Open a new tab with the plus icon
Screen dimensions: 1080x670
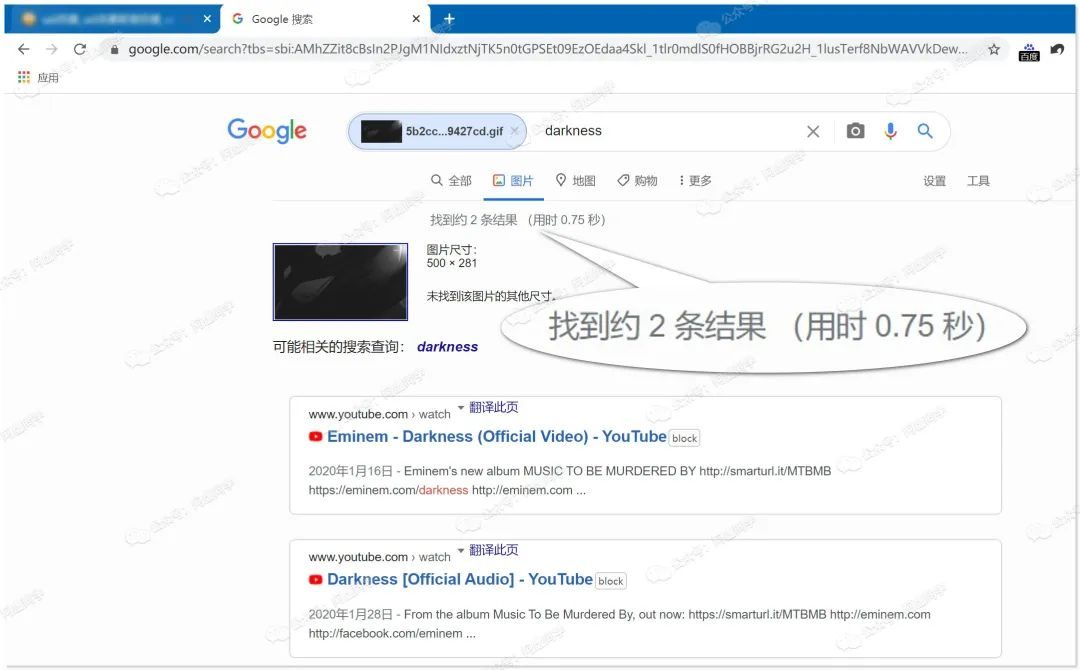448,18
